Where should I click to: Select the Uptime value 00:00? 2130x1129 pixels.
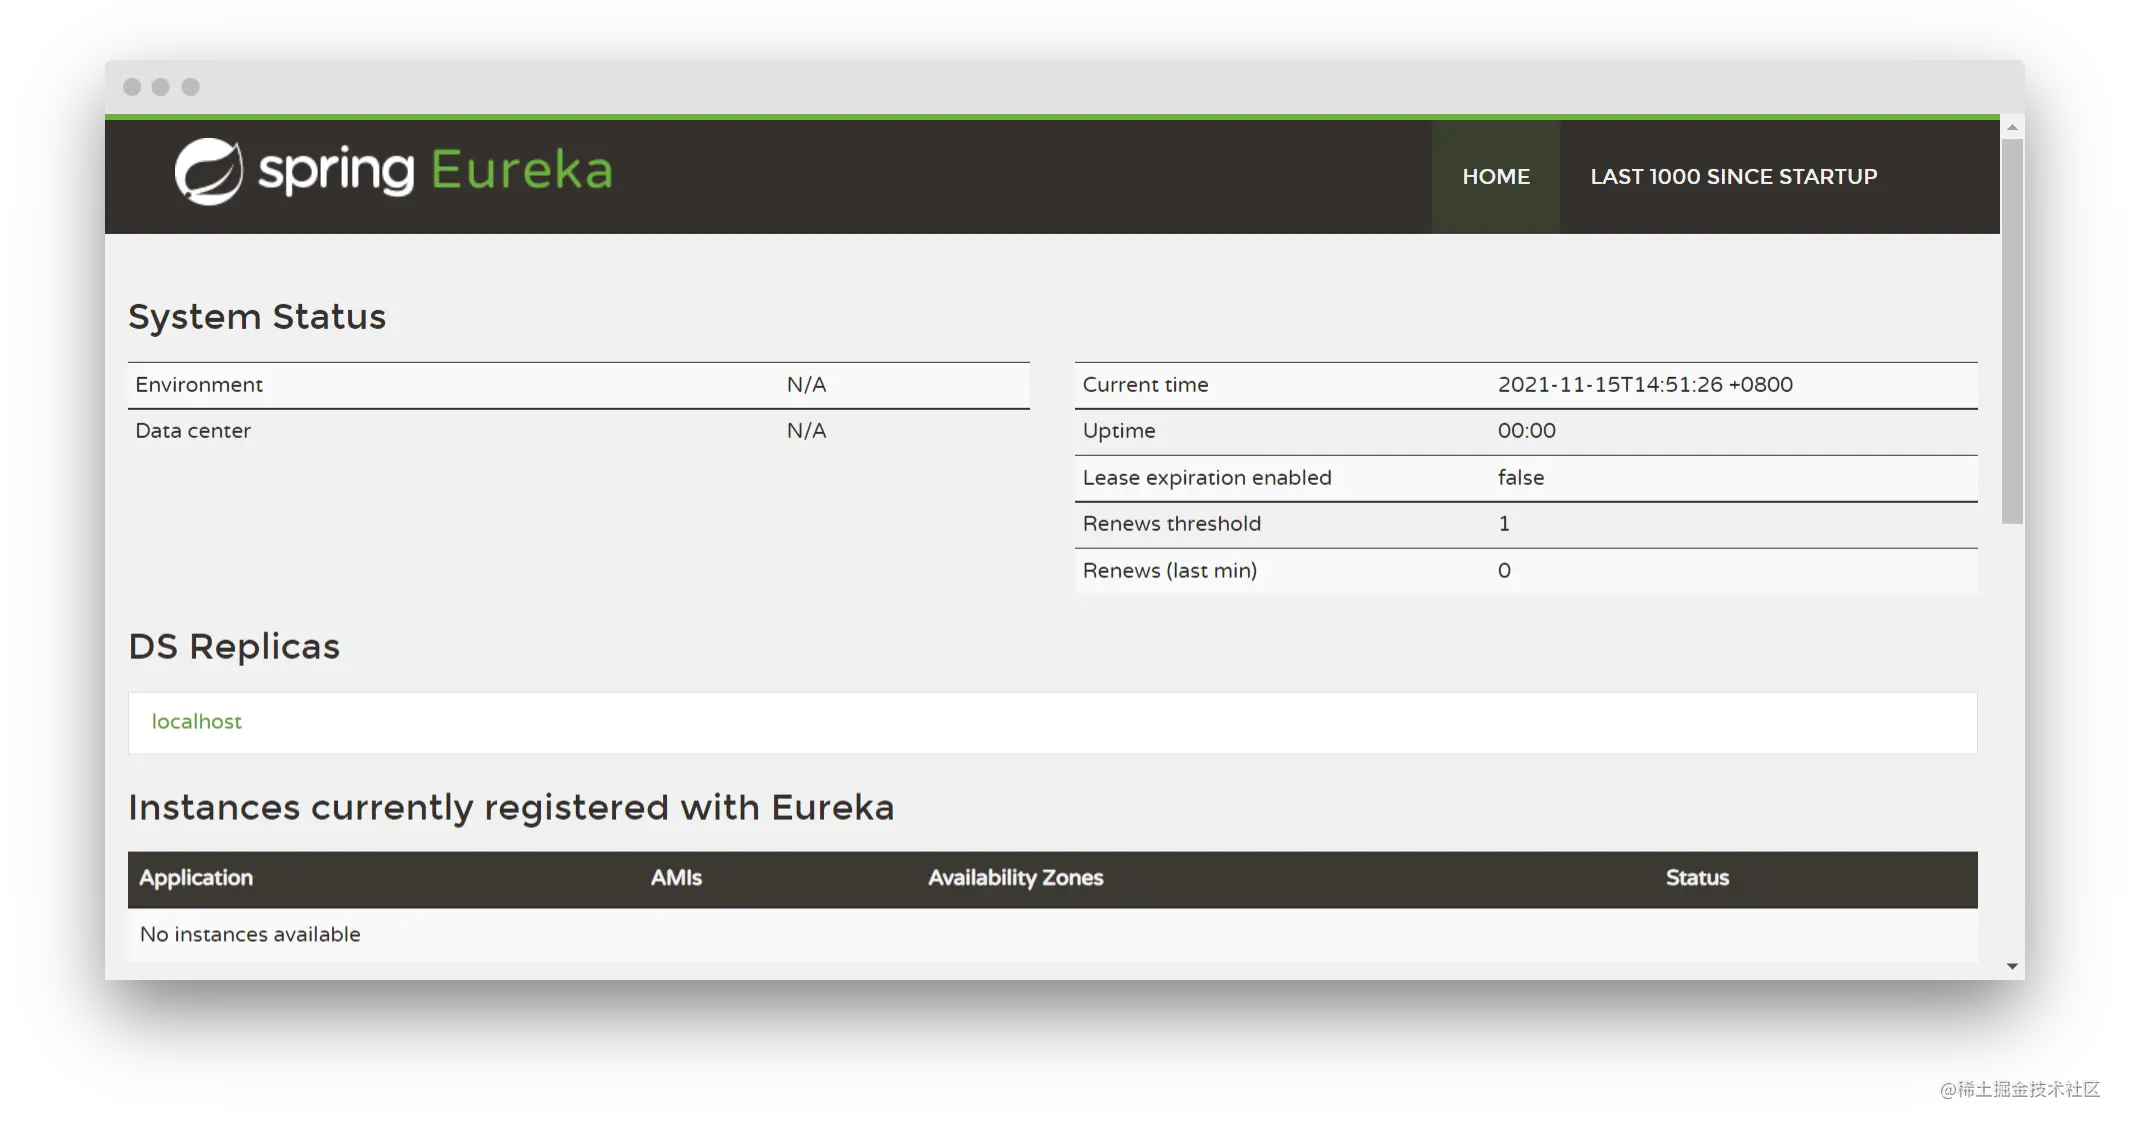[1526, 431]
